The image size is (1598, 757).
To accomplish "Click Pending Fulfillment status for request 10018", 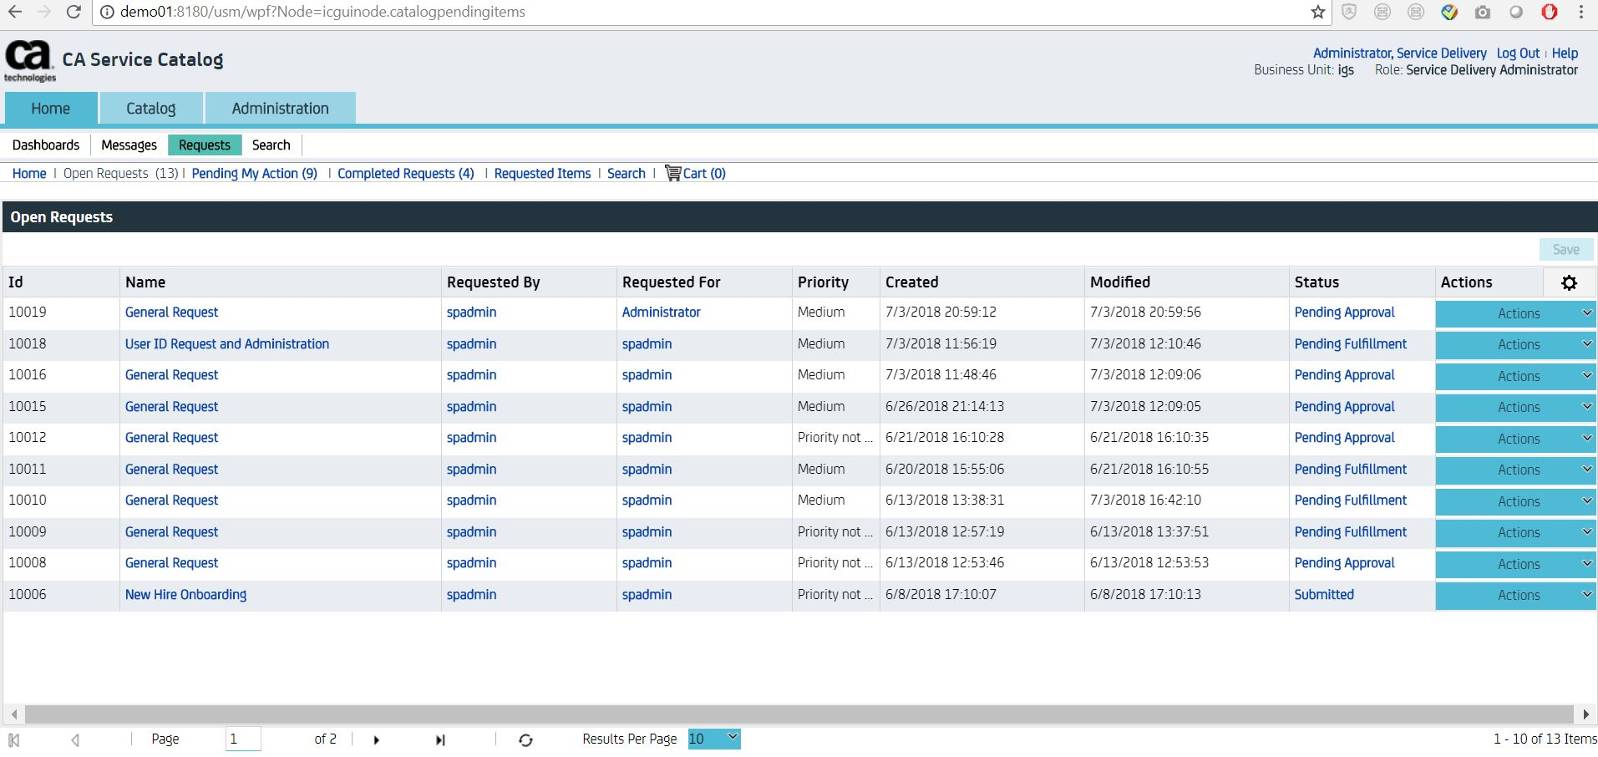I will (x=1350, y=344).
